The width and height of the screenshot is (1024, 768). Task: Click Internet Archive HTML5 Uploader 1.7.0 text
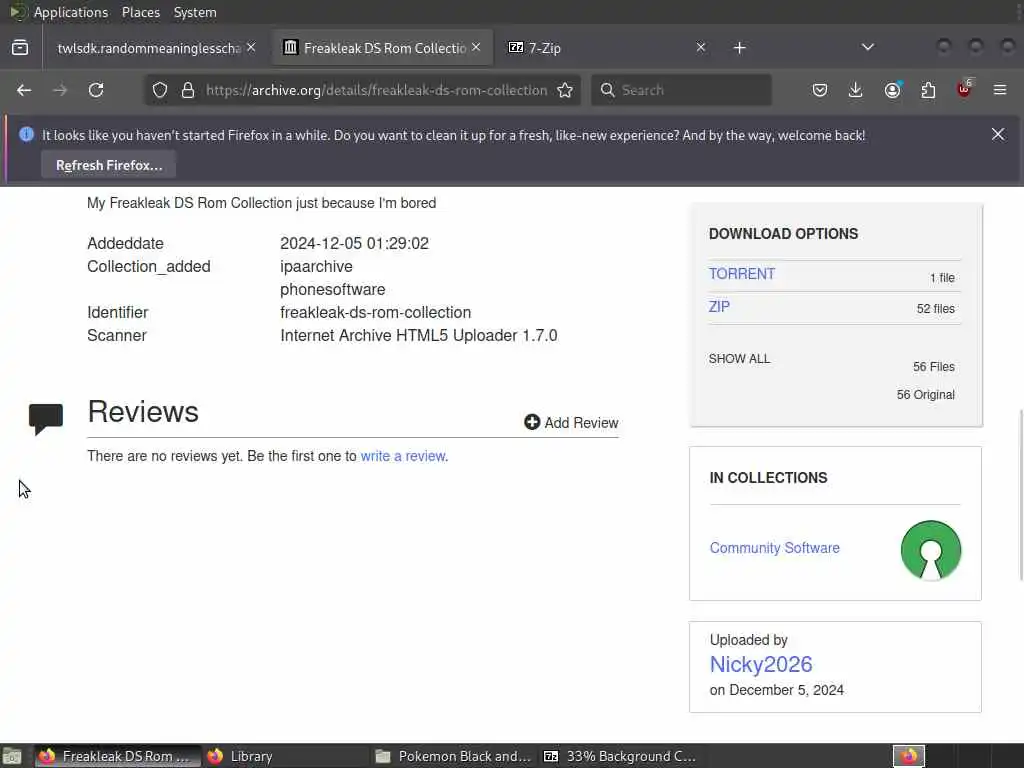[x=419, y=335]
